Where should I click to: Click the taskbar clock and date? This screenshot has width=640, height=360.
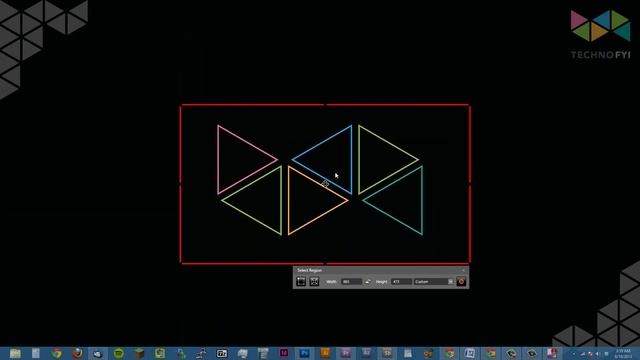pos(623,353)
